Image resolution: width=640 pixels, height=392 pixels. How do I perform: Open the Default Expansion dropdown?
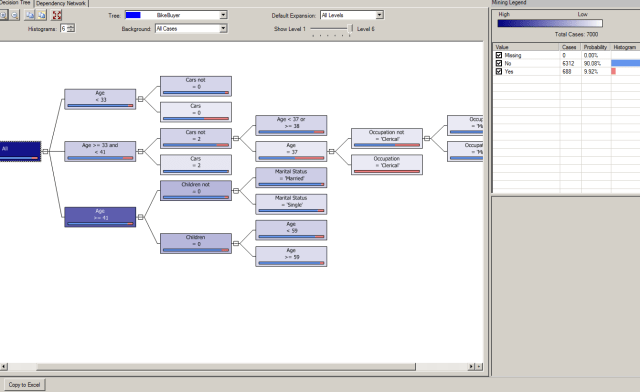pos(380,15)
